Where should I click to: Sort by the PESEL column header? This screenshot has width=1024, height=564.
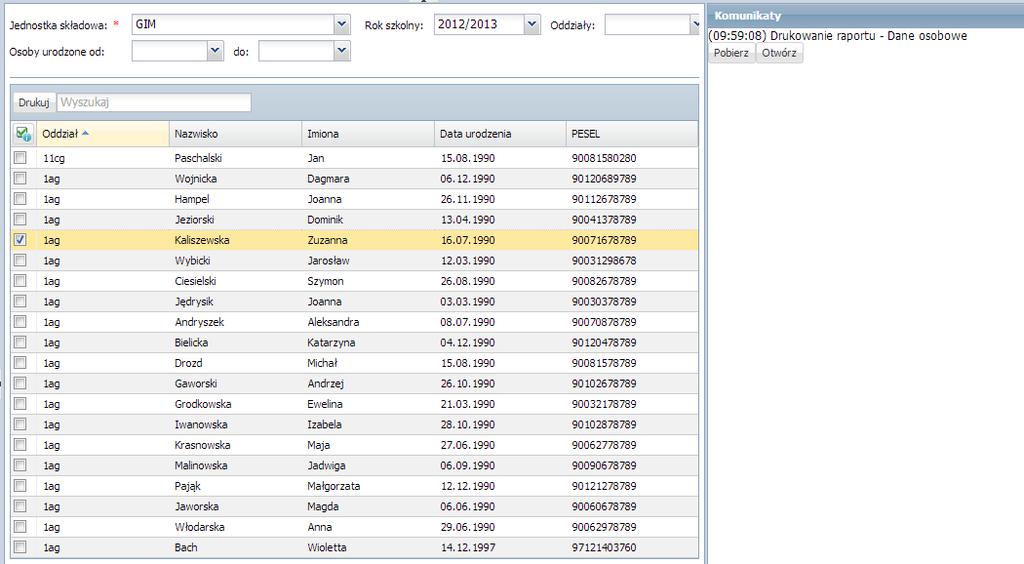pos(632,134)
